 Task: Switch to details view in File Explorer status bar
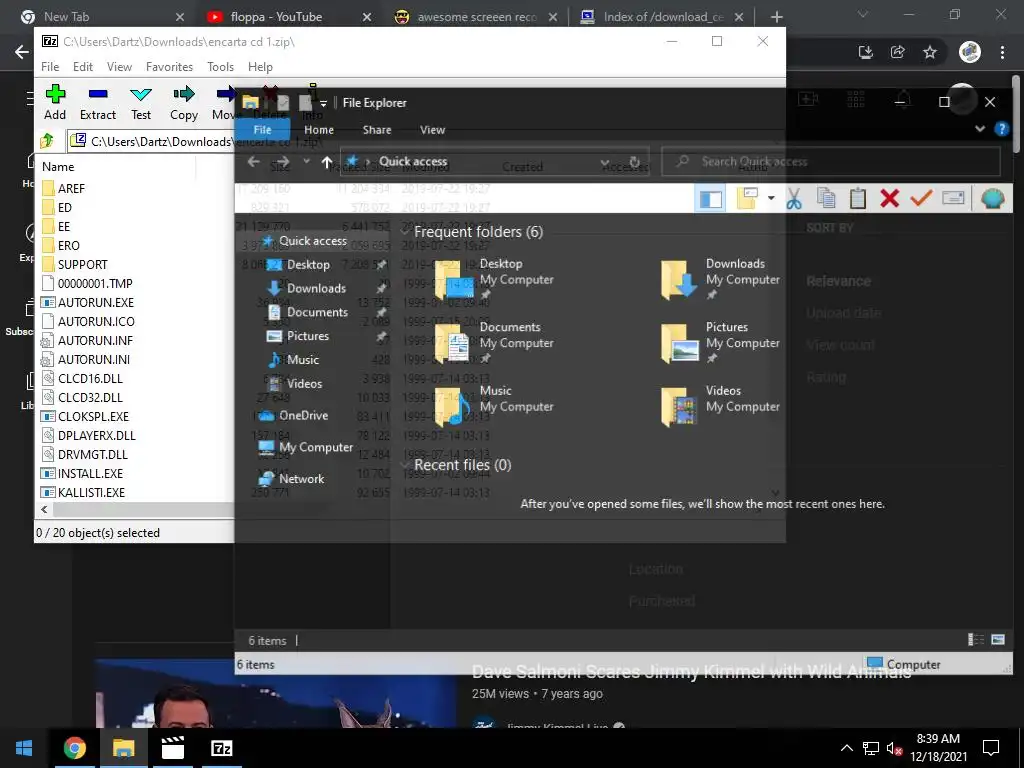976,640
